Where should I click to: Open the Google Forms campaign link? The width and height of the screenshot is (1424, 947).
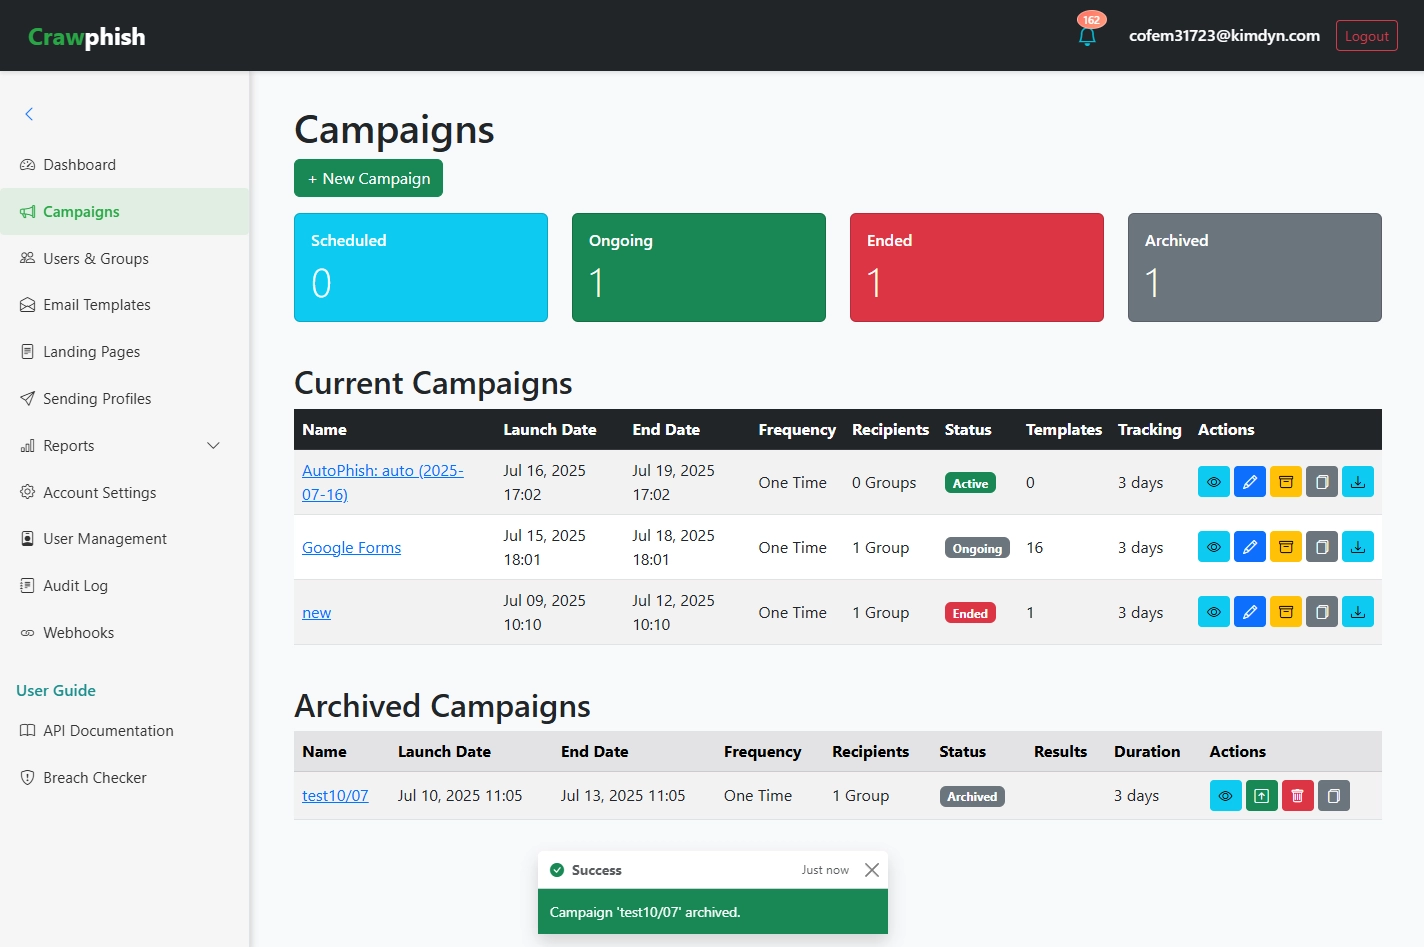pyautogui.click(x=351, y=547)
